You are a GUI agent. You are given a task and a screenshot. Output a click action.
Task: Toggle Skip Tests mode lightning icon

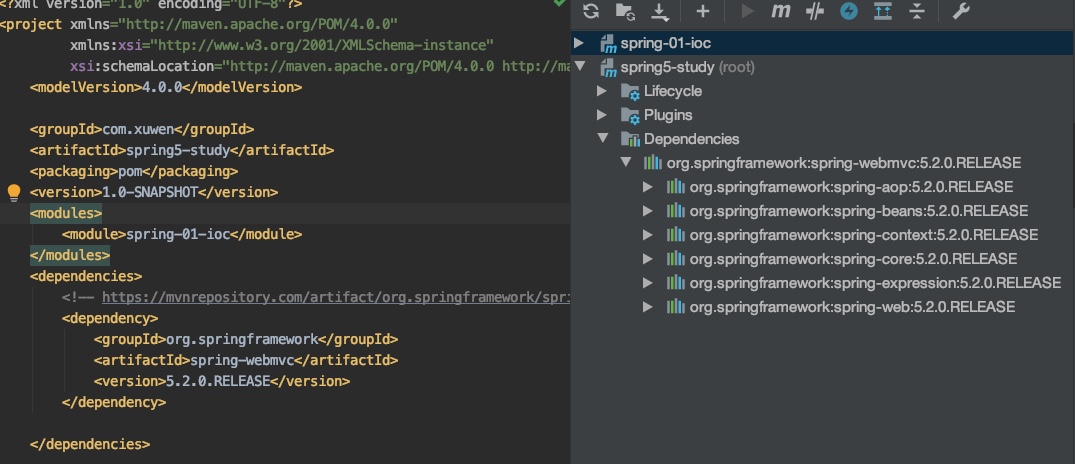click(x=849, y=11)
